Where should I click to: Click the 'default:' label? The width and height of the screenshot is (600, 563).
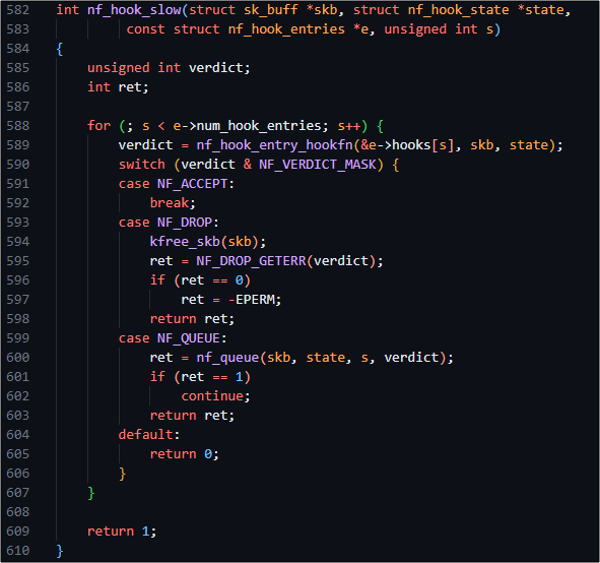tap(149, 435)
